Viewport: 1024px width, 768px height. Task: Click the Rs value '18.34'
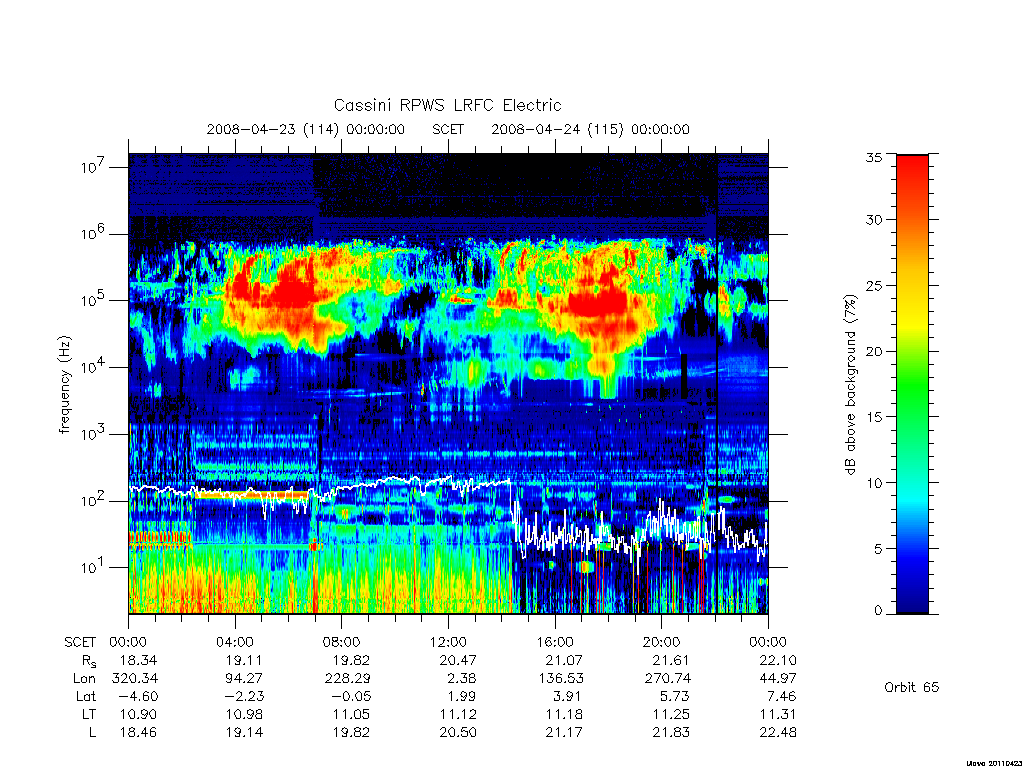pos(138,660)
